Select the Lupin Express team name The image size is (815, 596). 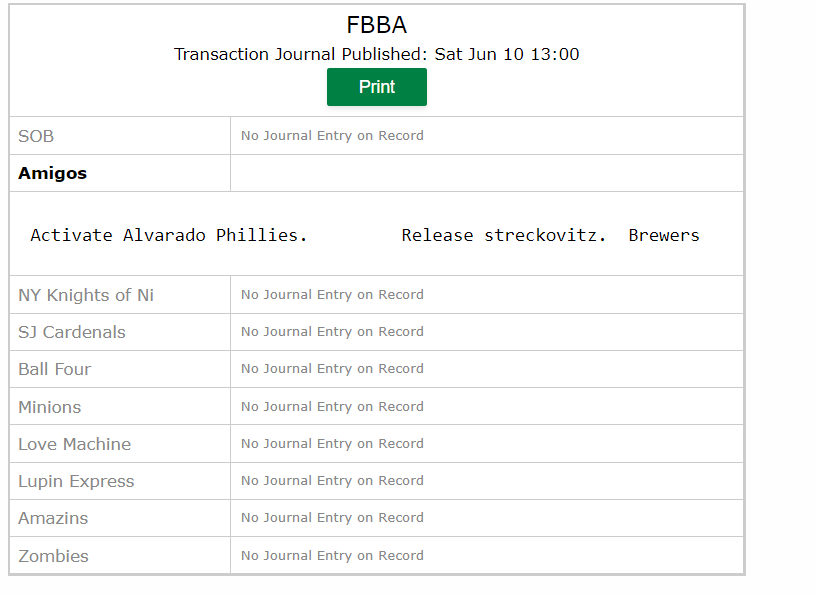[76, 481]
